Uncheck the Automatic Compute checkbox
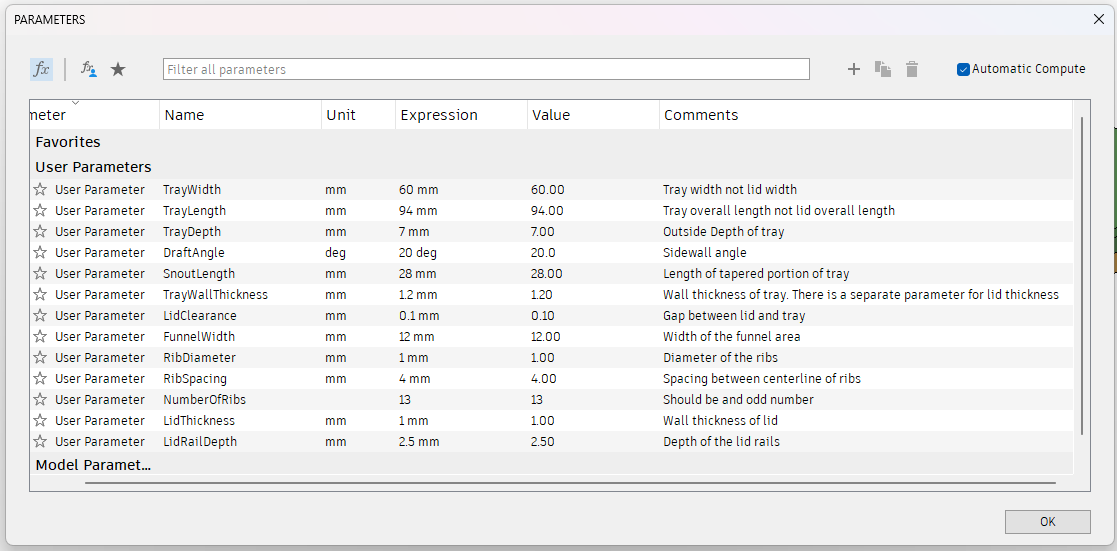 (964, 69)
